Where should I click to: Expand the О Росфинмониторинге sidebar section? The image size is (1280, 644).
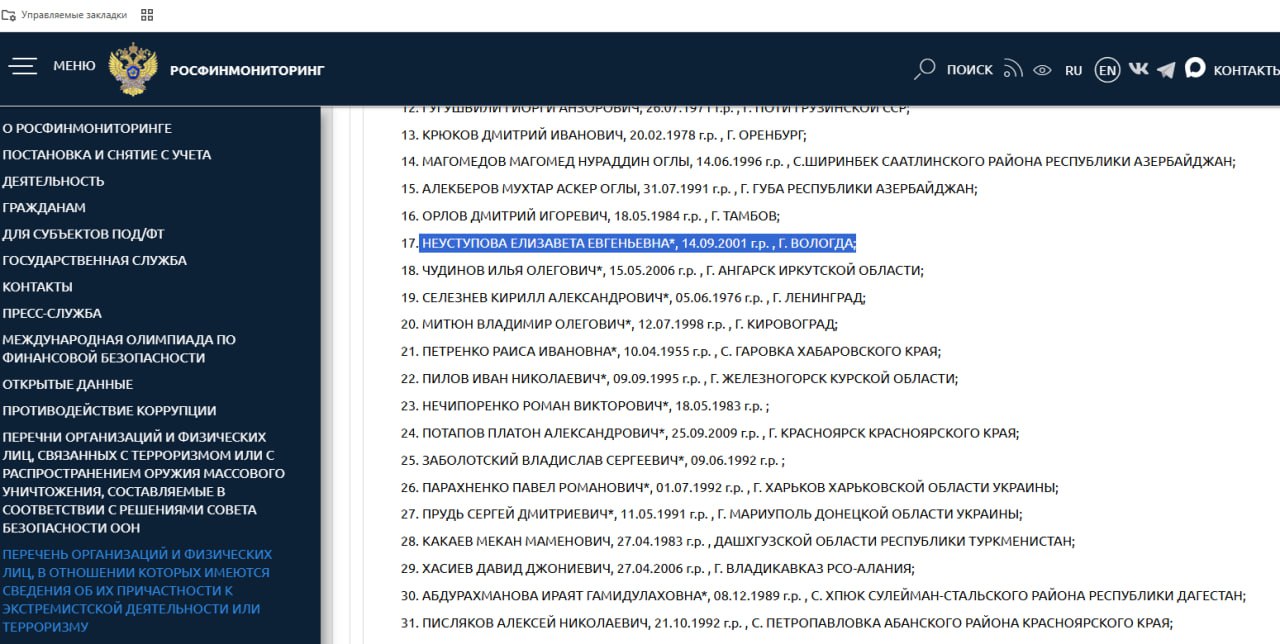87,128
